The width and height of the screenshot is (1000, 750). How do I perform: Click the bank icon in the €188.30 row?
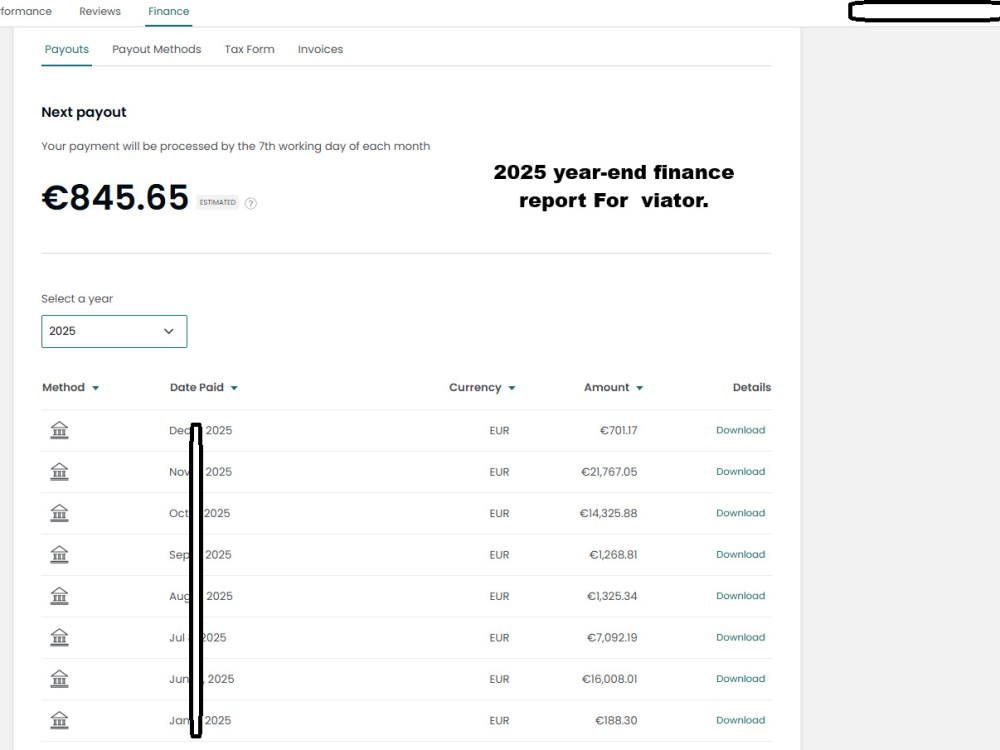point(59,721)
